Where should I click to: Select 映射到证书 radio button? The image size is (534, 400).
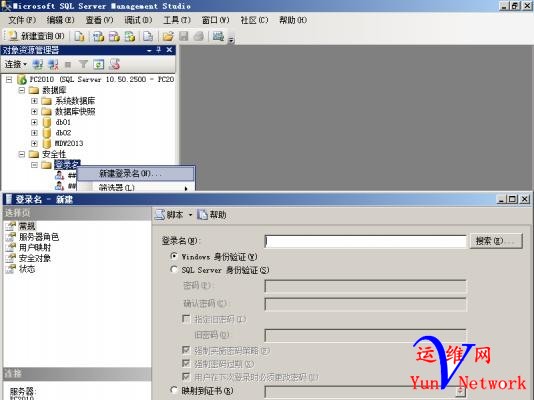[174, 390]
